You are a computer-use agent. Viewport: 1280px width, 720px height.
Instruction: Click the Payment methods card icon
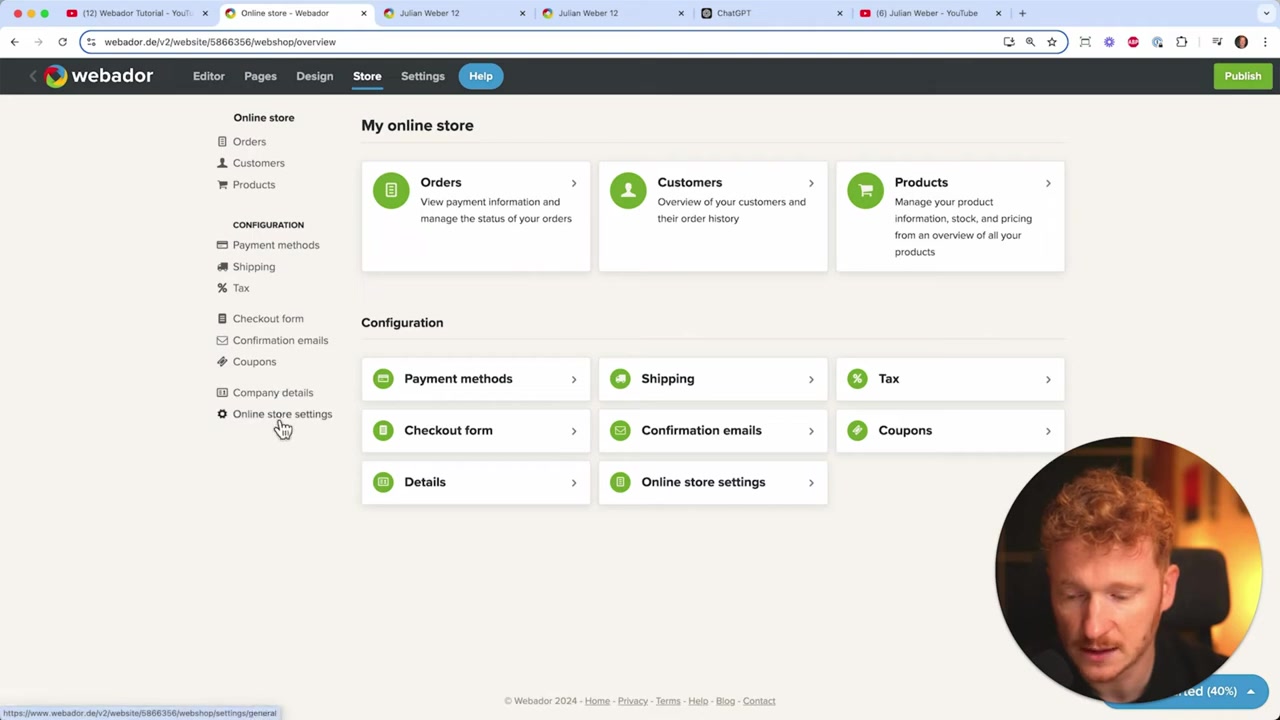tap(383, 379)
